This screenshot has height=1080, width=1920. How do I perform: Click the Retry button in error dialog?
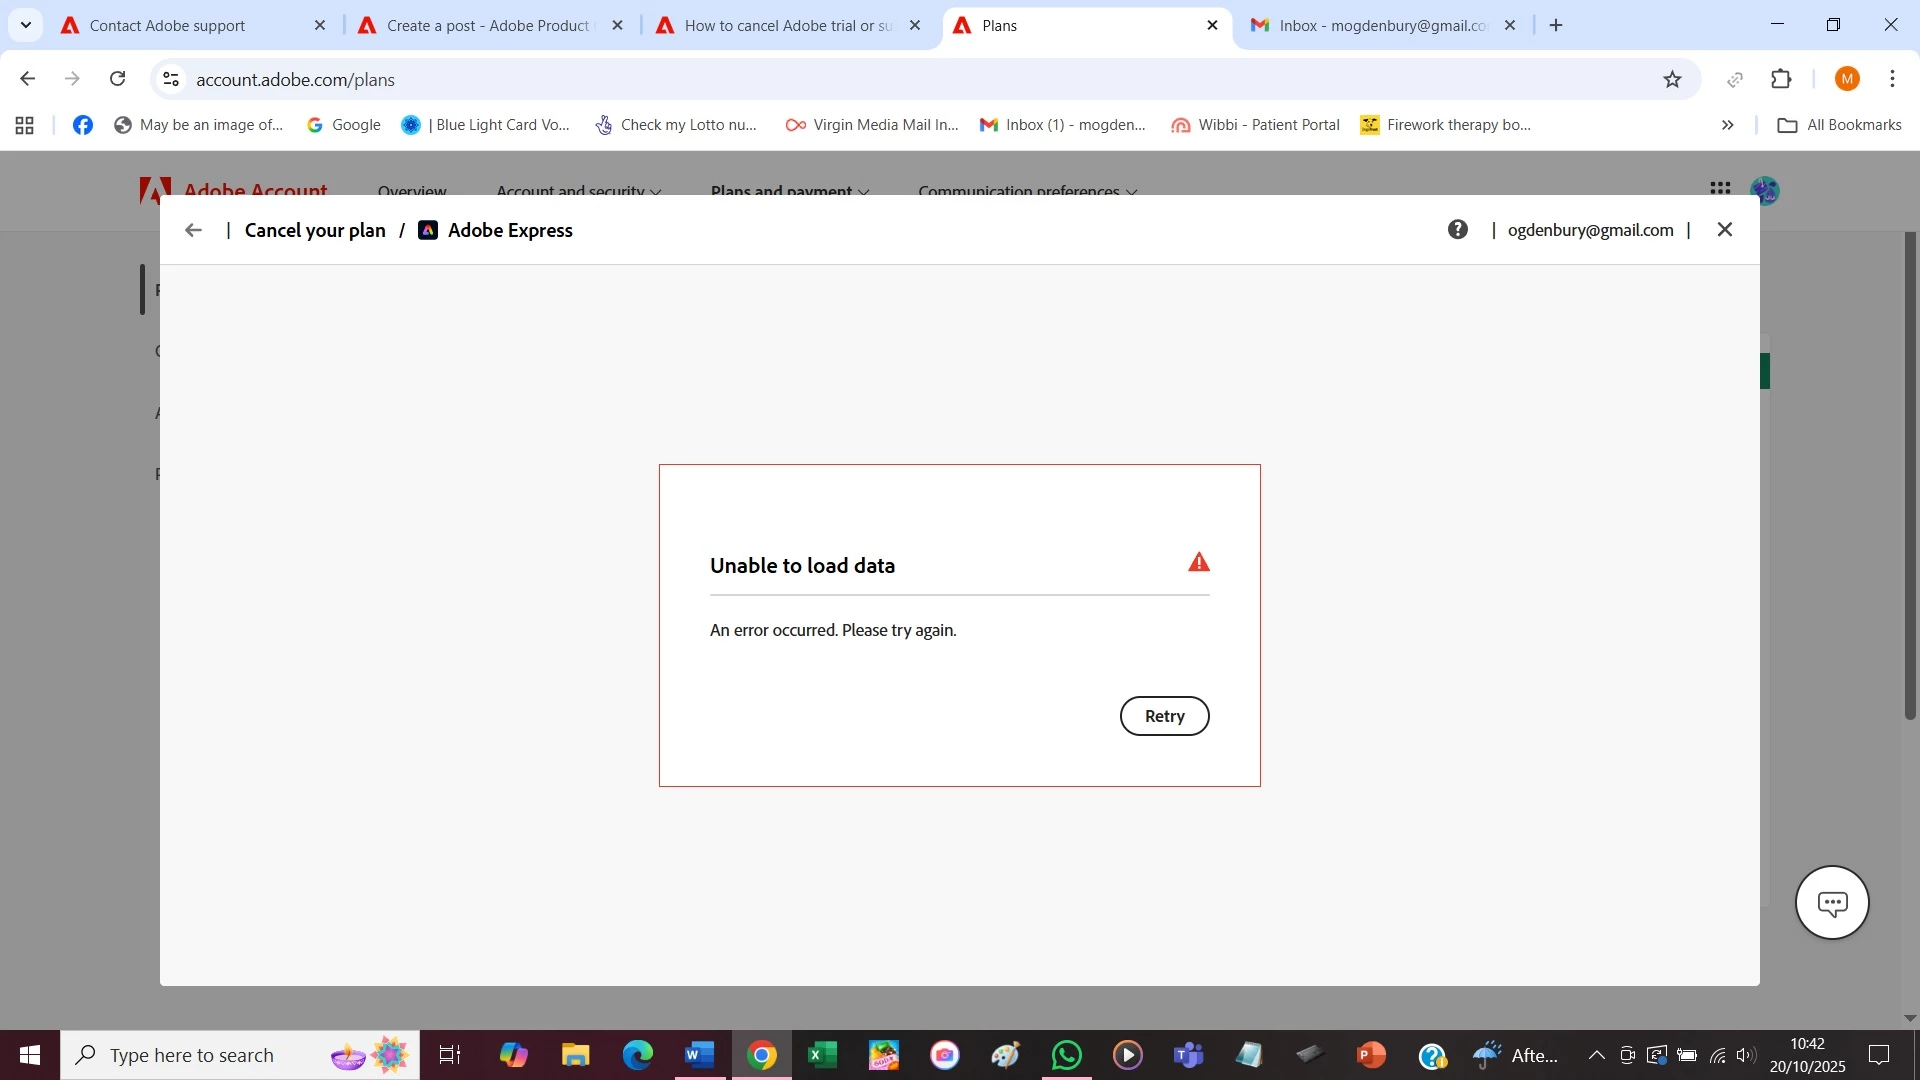pos(1164,716)
